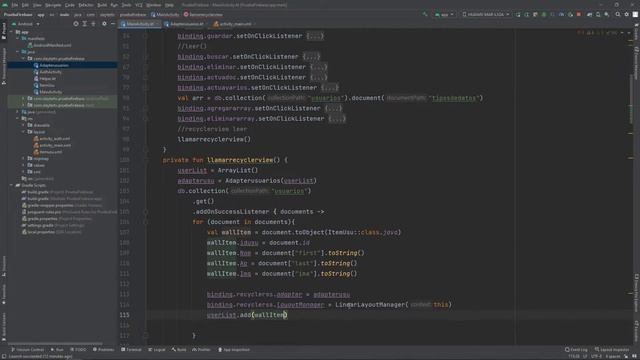The width and height of the screenshot is (640, 360).
Task: Open Search Everywhere magnifier icon
Action: coord(618,14)
